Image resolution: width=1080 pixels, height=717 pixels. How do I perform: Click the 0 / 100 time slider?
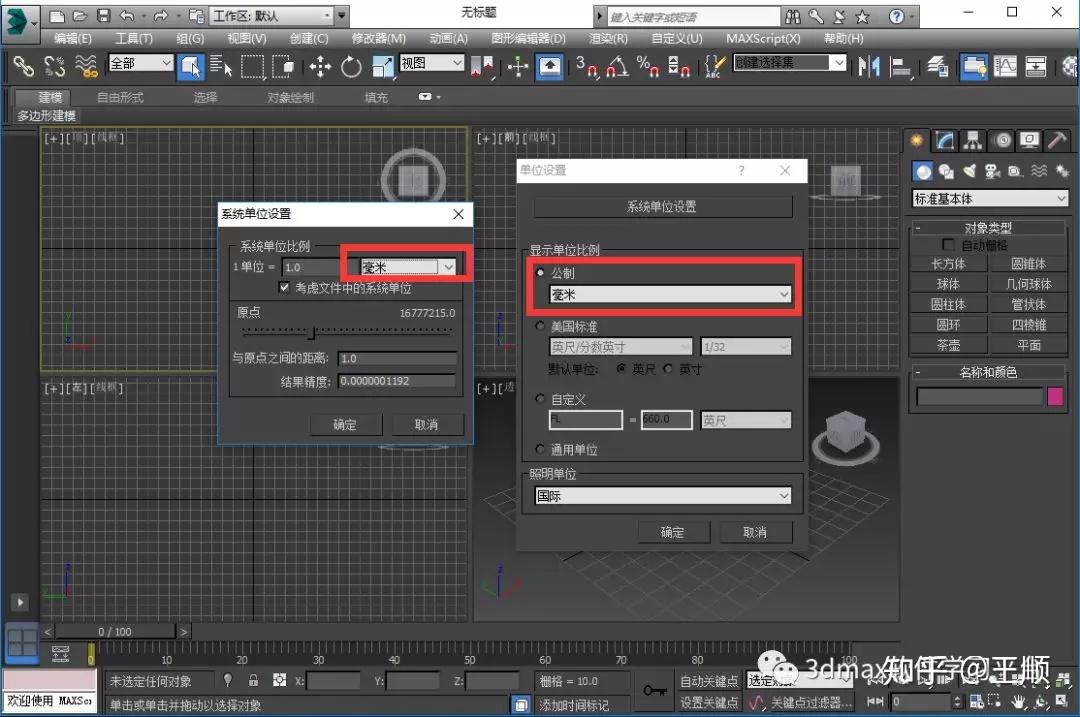point(115,632)
